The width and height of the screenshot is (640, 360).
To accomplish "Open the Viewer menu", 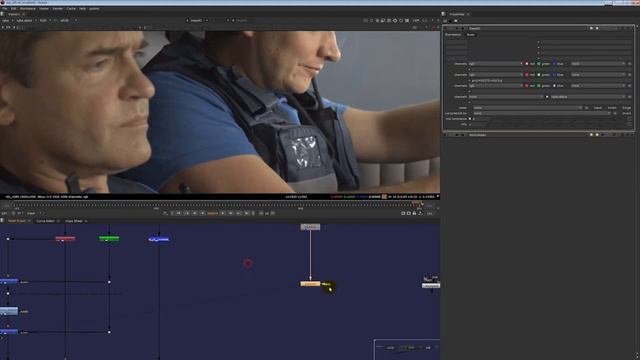I will tap(44, 8).
